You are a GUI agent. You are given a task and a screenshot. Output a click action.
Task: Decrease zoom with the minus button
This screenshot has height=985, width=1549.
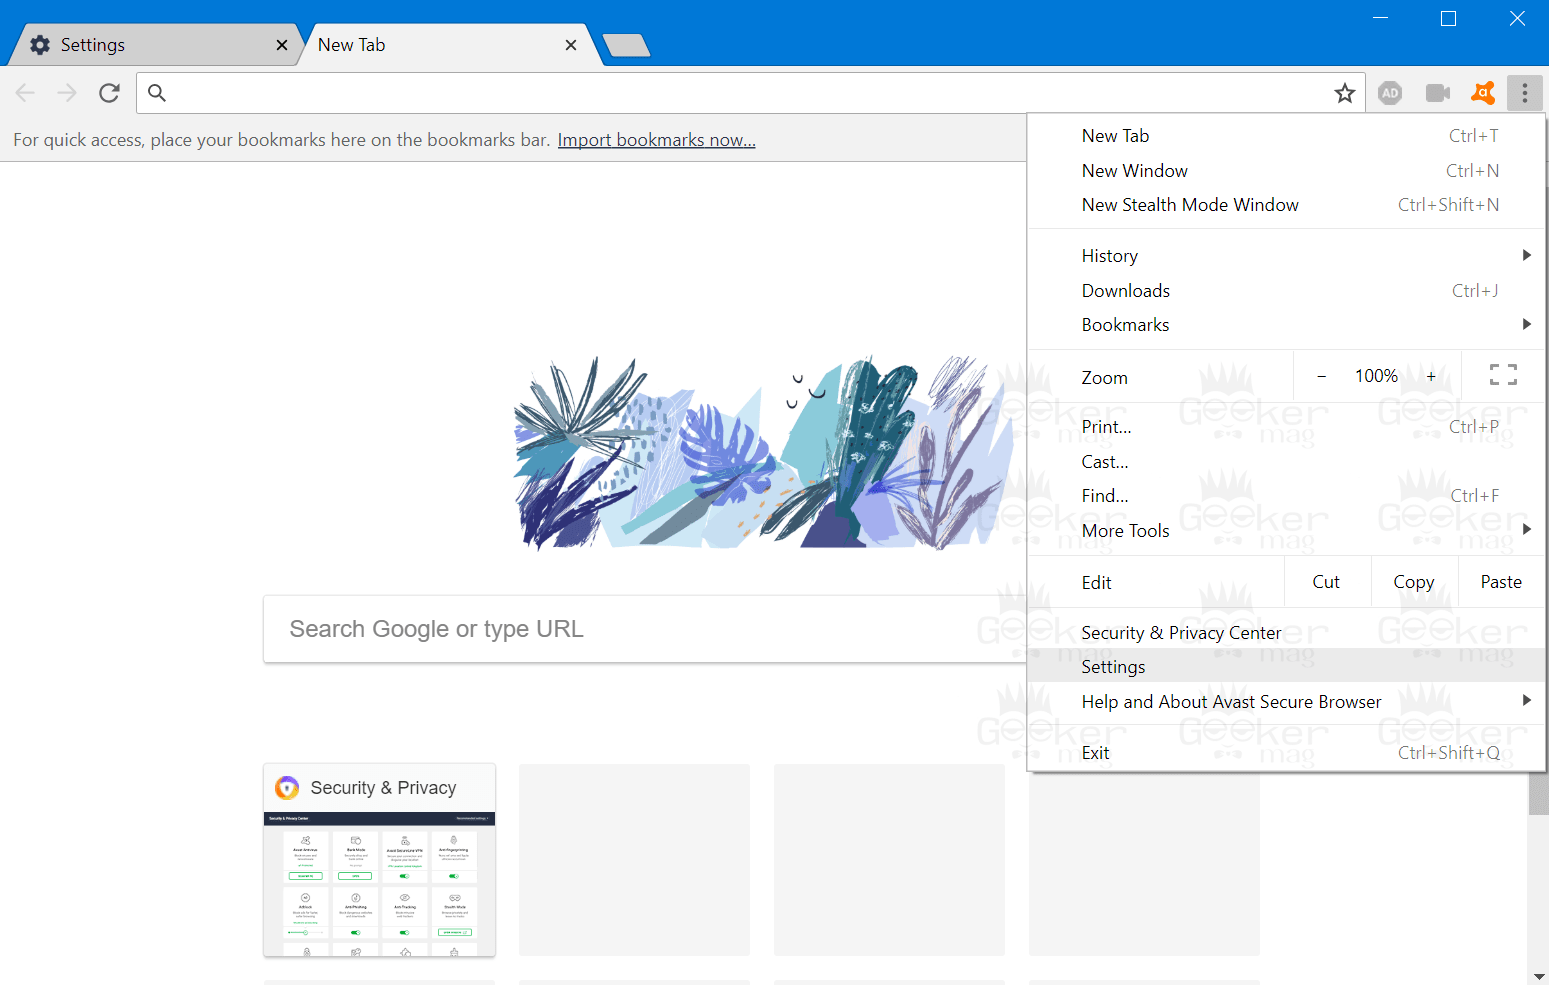[1321, 376]
